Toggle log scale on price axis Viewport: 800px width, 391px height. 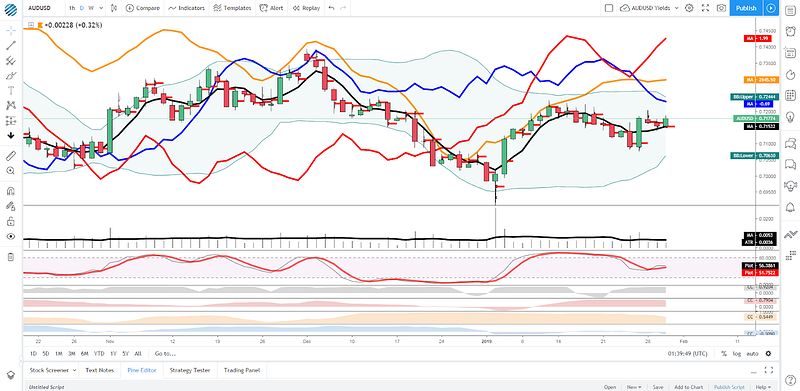(737, 353)
